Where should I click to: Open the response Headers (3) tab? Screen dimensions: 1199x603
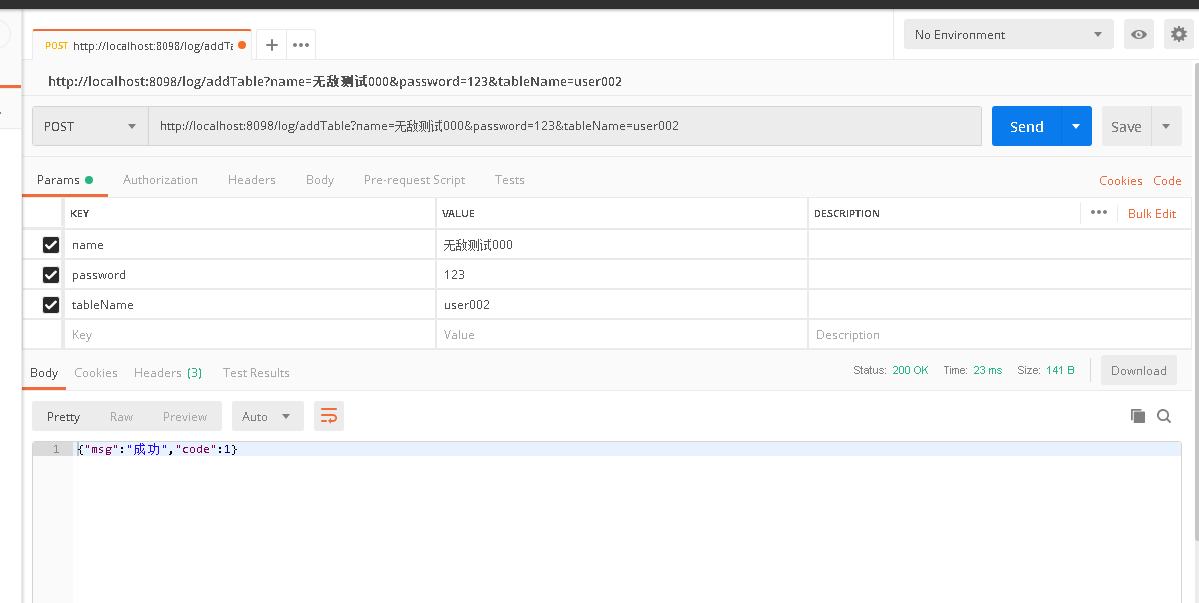[x=168, y=373]
